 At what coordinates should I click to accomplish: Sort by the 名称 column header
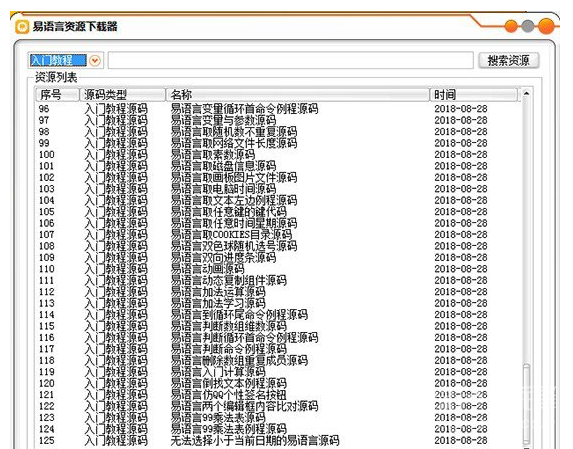pyautogui.click(x=297, y=95)
